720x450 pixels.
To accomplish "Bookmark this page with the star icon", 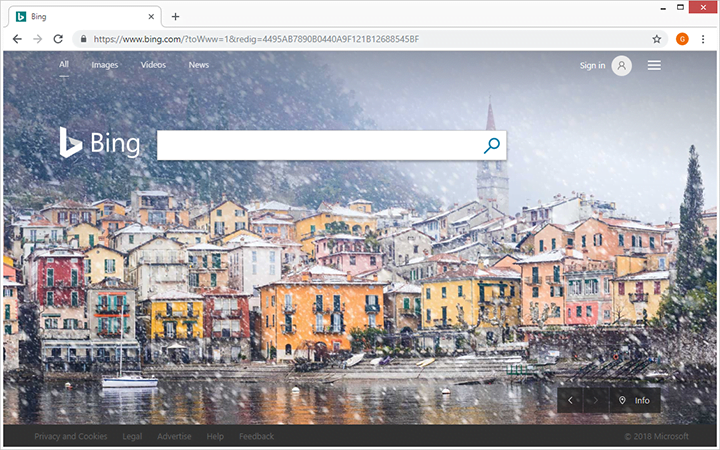I will click(657, 39).
